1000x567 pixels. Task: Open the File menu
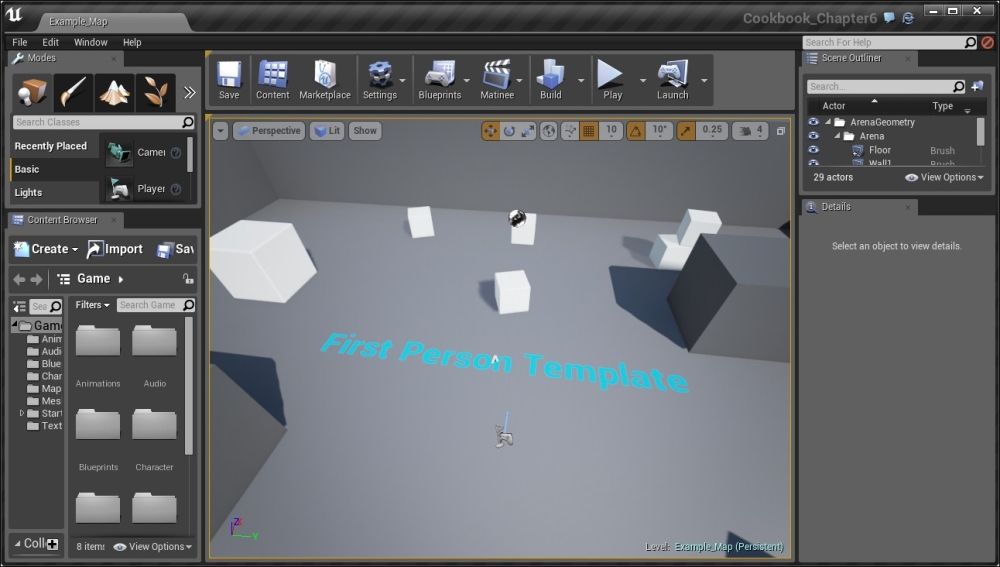[x=20, y=42]
